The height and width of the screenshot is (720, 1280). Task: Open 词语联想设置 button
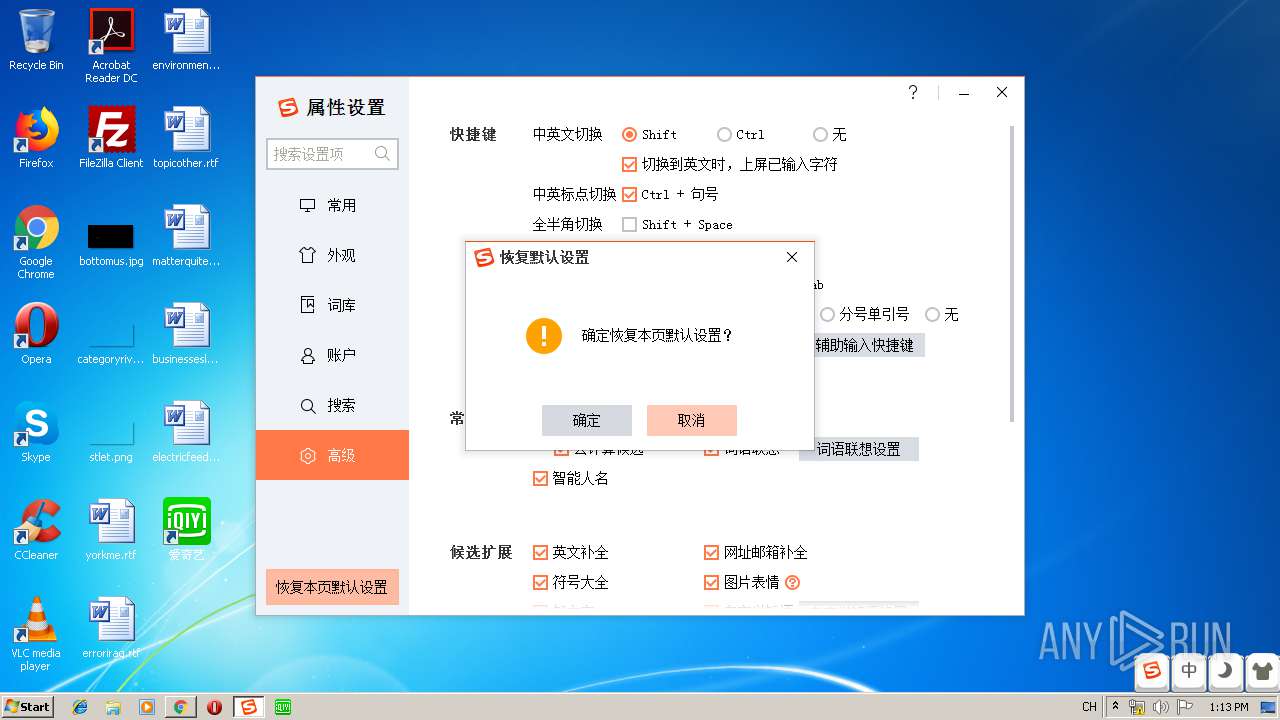[858, 450]
